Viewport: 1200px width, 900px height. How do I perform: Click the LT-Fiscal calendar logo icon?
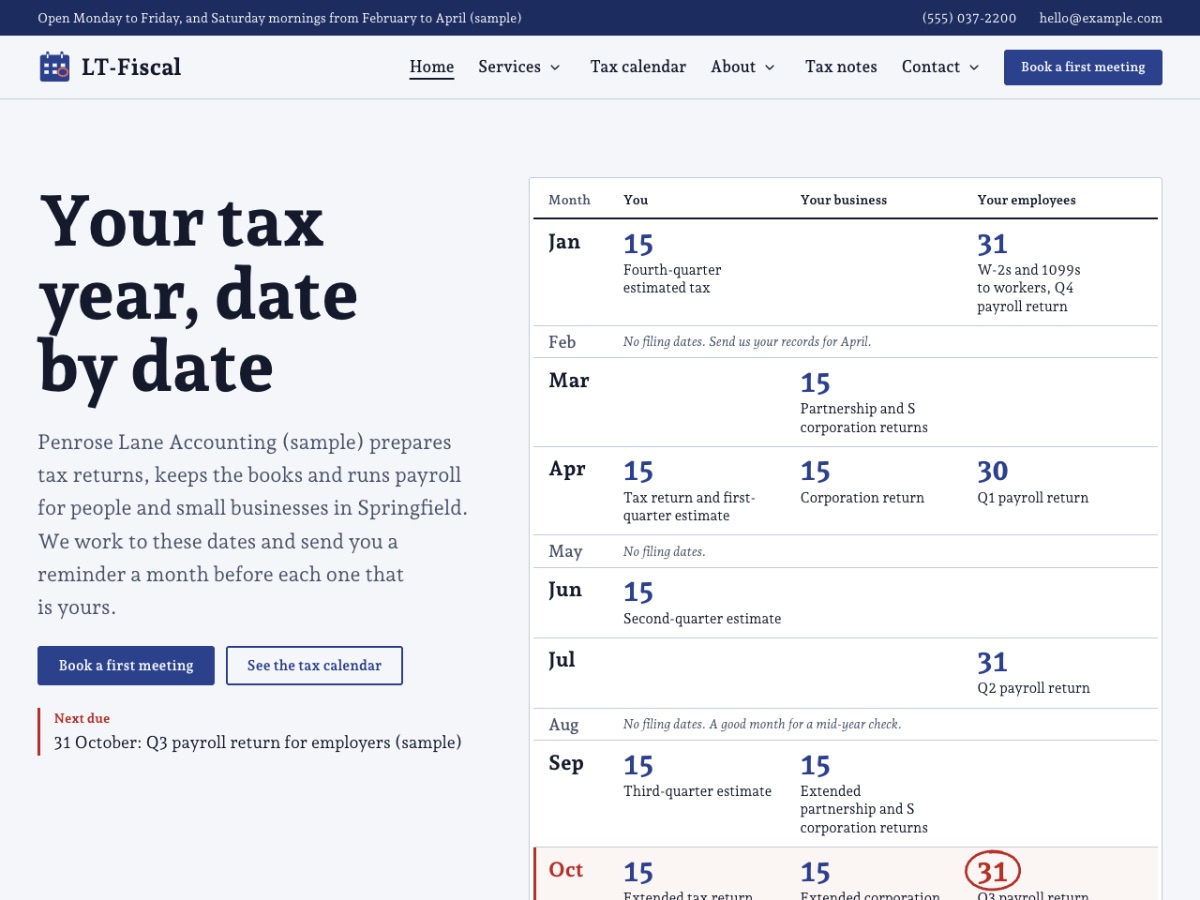(54, 67)
